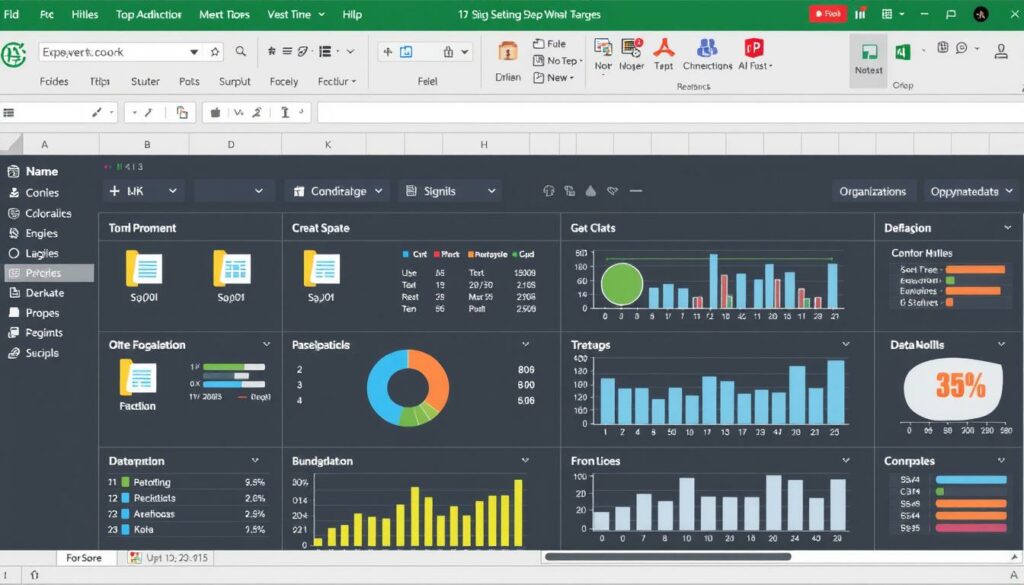This screenshot has height=585, width=1024.
Task: Click the text cursor icon in formula toolbar
Action: click(285, 112)
